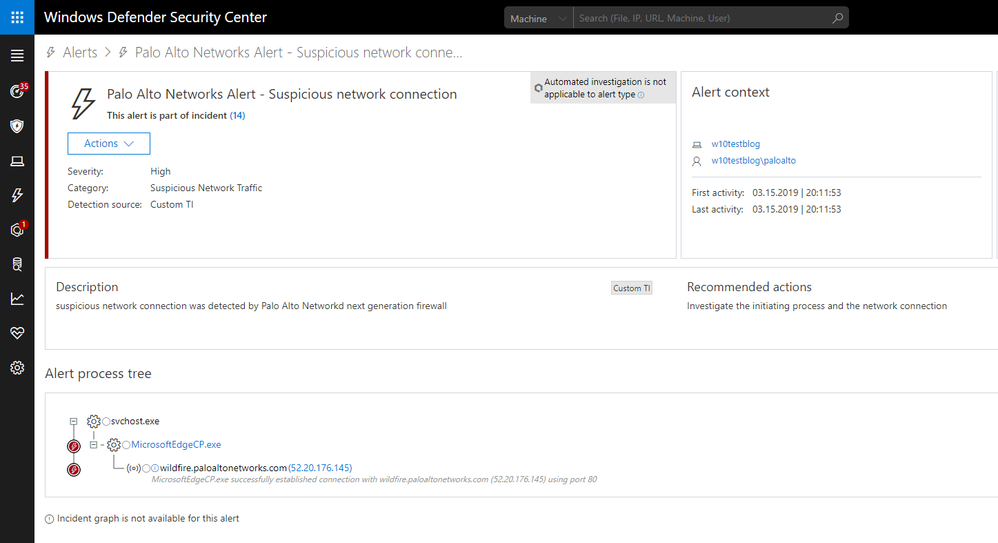Screen dimensions: 998x543
Task: Click the recommended action 'Investigate the initiating process' text
Action: pyautogui.click(x=817, y=306)
